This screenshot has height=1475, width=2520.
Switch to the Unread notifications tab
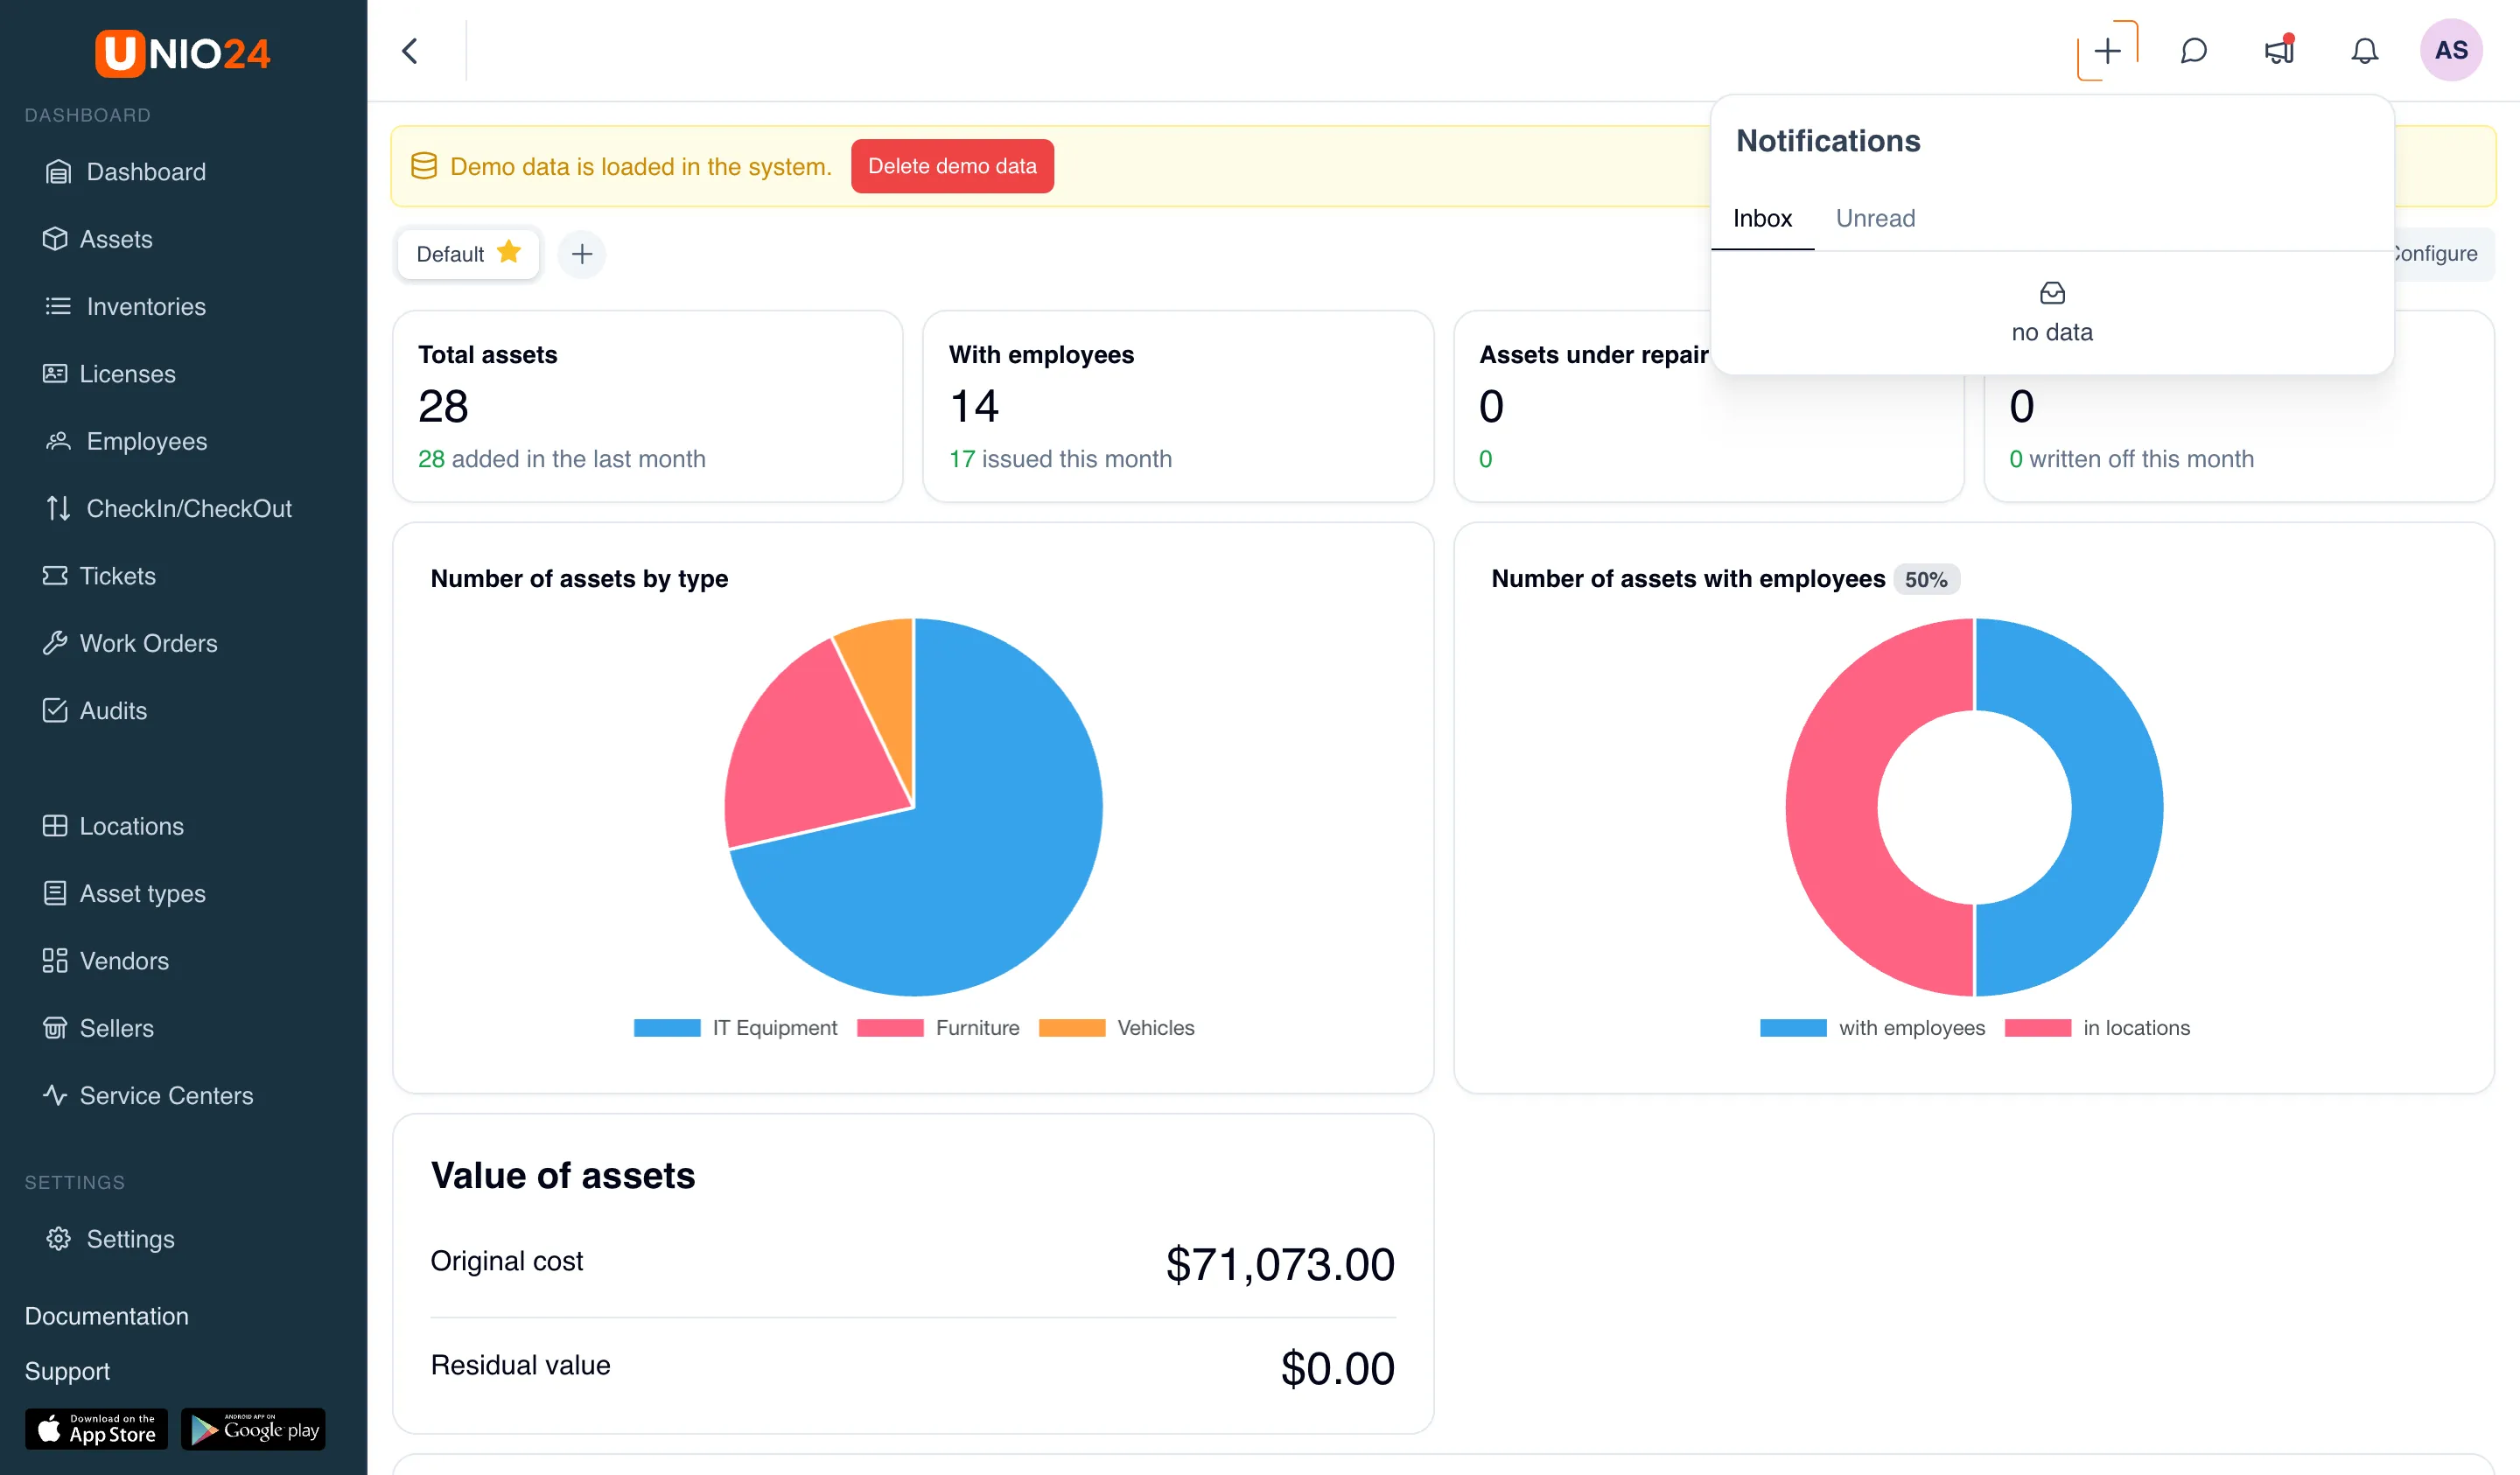tap(1875, 218)
